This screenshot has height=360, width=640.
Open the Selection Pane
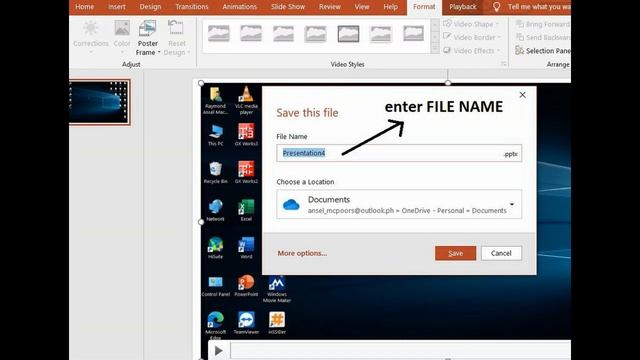tap(542, 51)
